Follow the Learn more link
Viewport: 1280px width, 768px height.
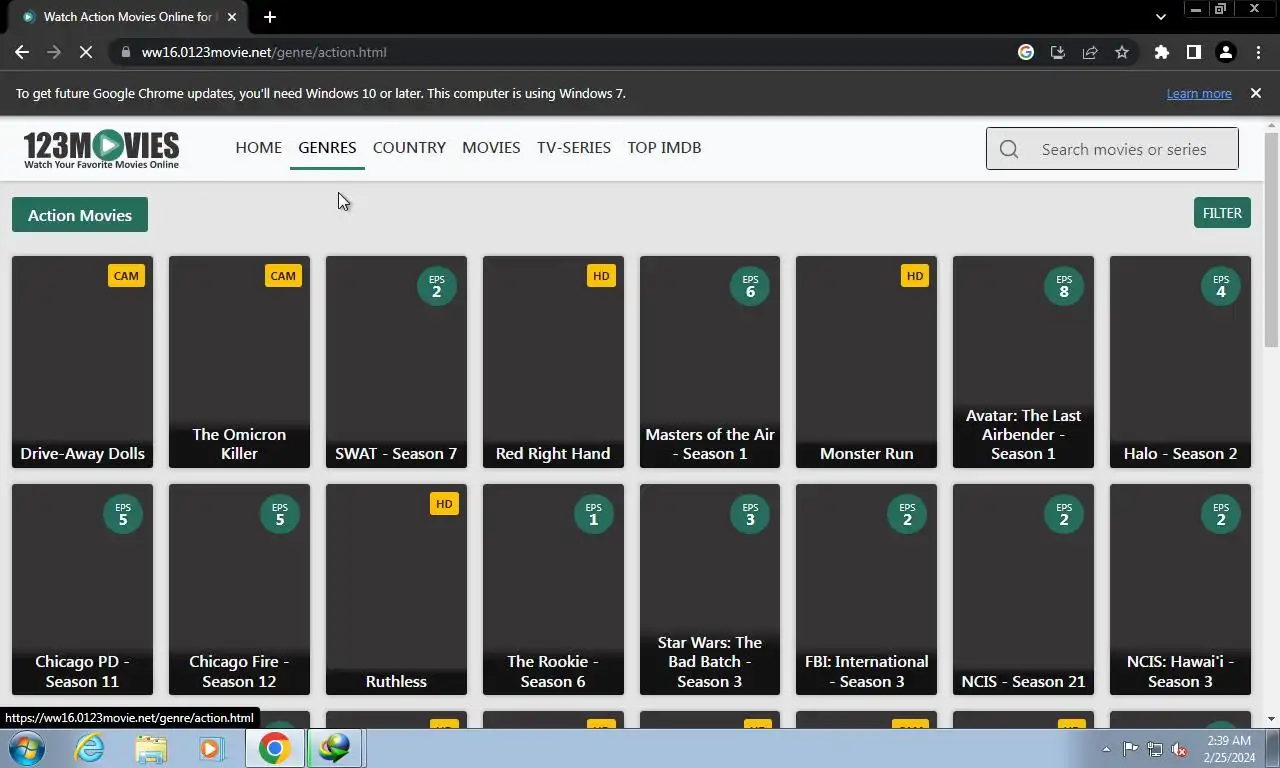[x=1199, y=93]
